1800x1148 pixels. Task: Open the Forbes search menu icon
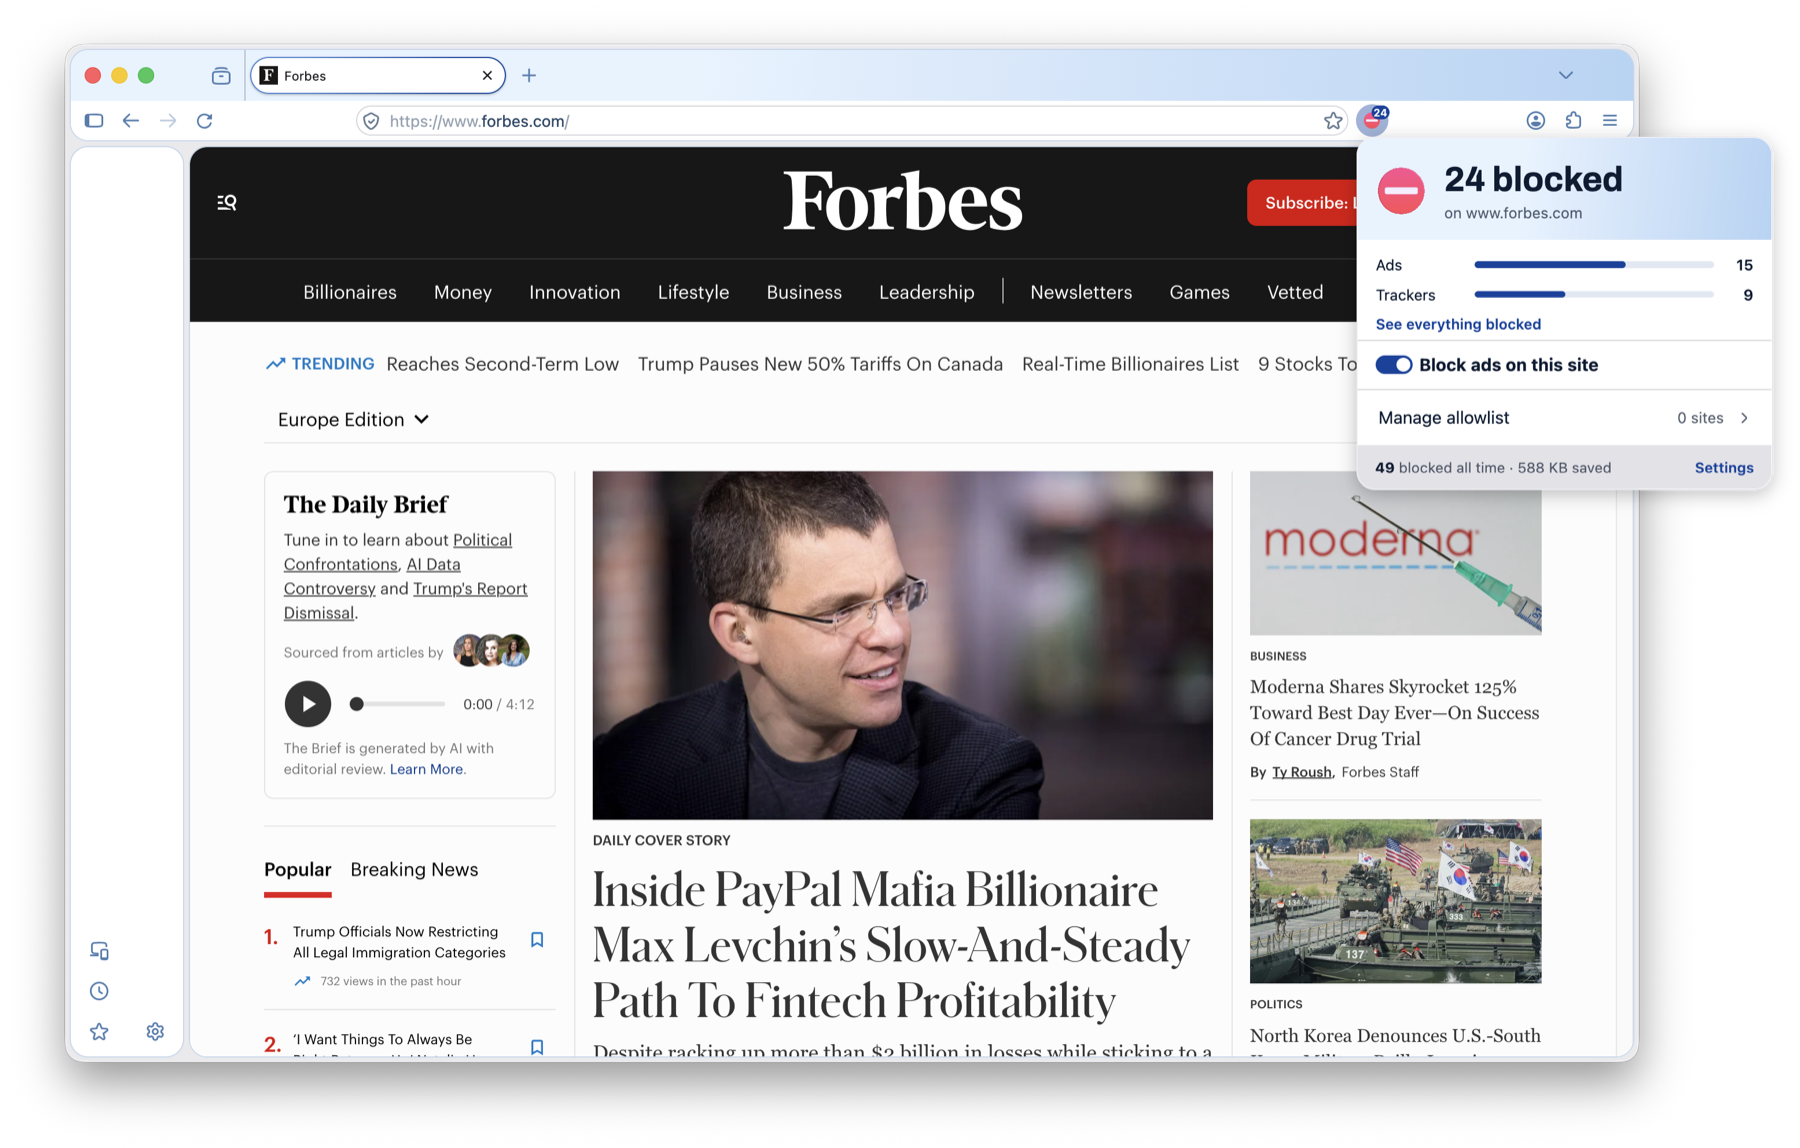pos(227,203)
